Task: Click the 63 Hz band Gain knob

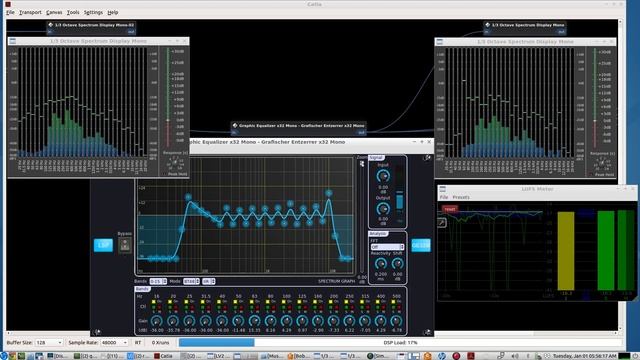Action: coord(254,321)
